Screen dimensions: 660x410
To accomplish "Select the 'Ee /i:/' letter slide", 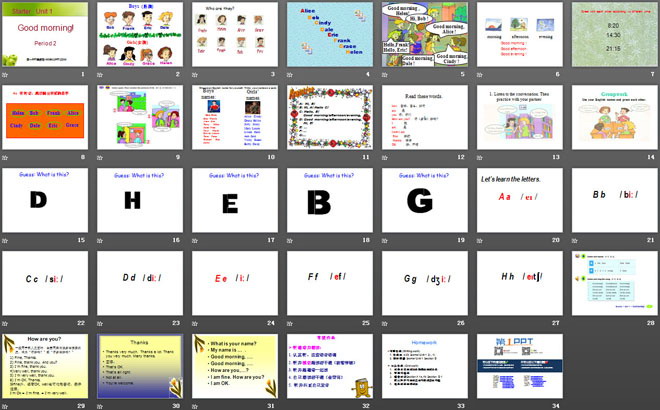I will (235, 283).
